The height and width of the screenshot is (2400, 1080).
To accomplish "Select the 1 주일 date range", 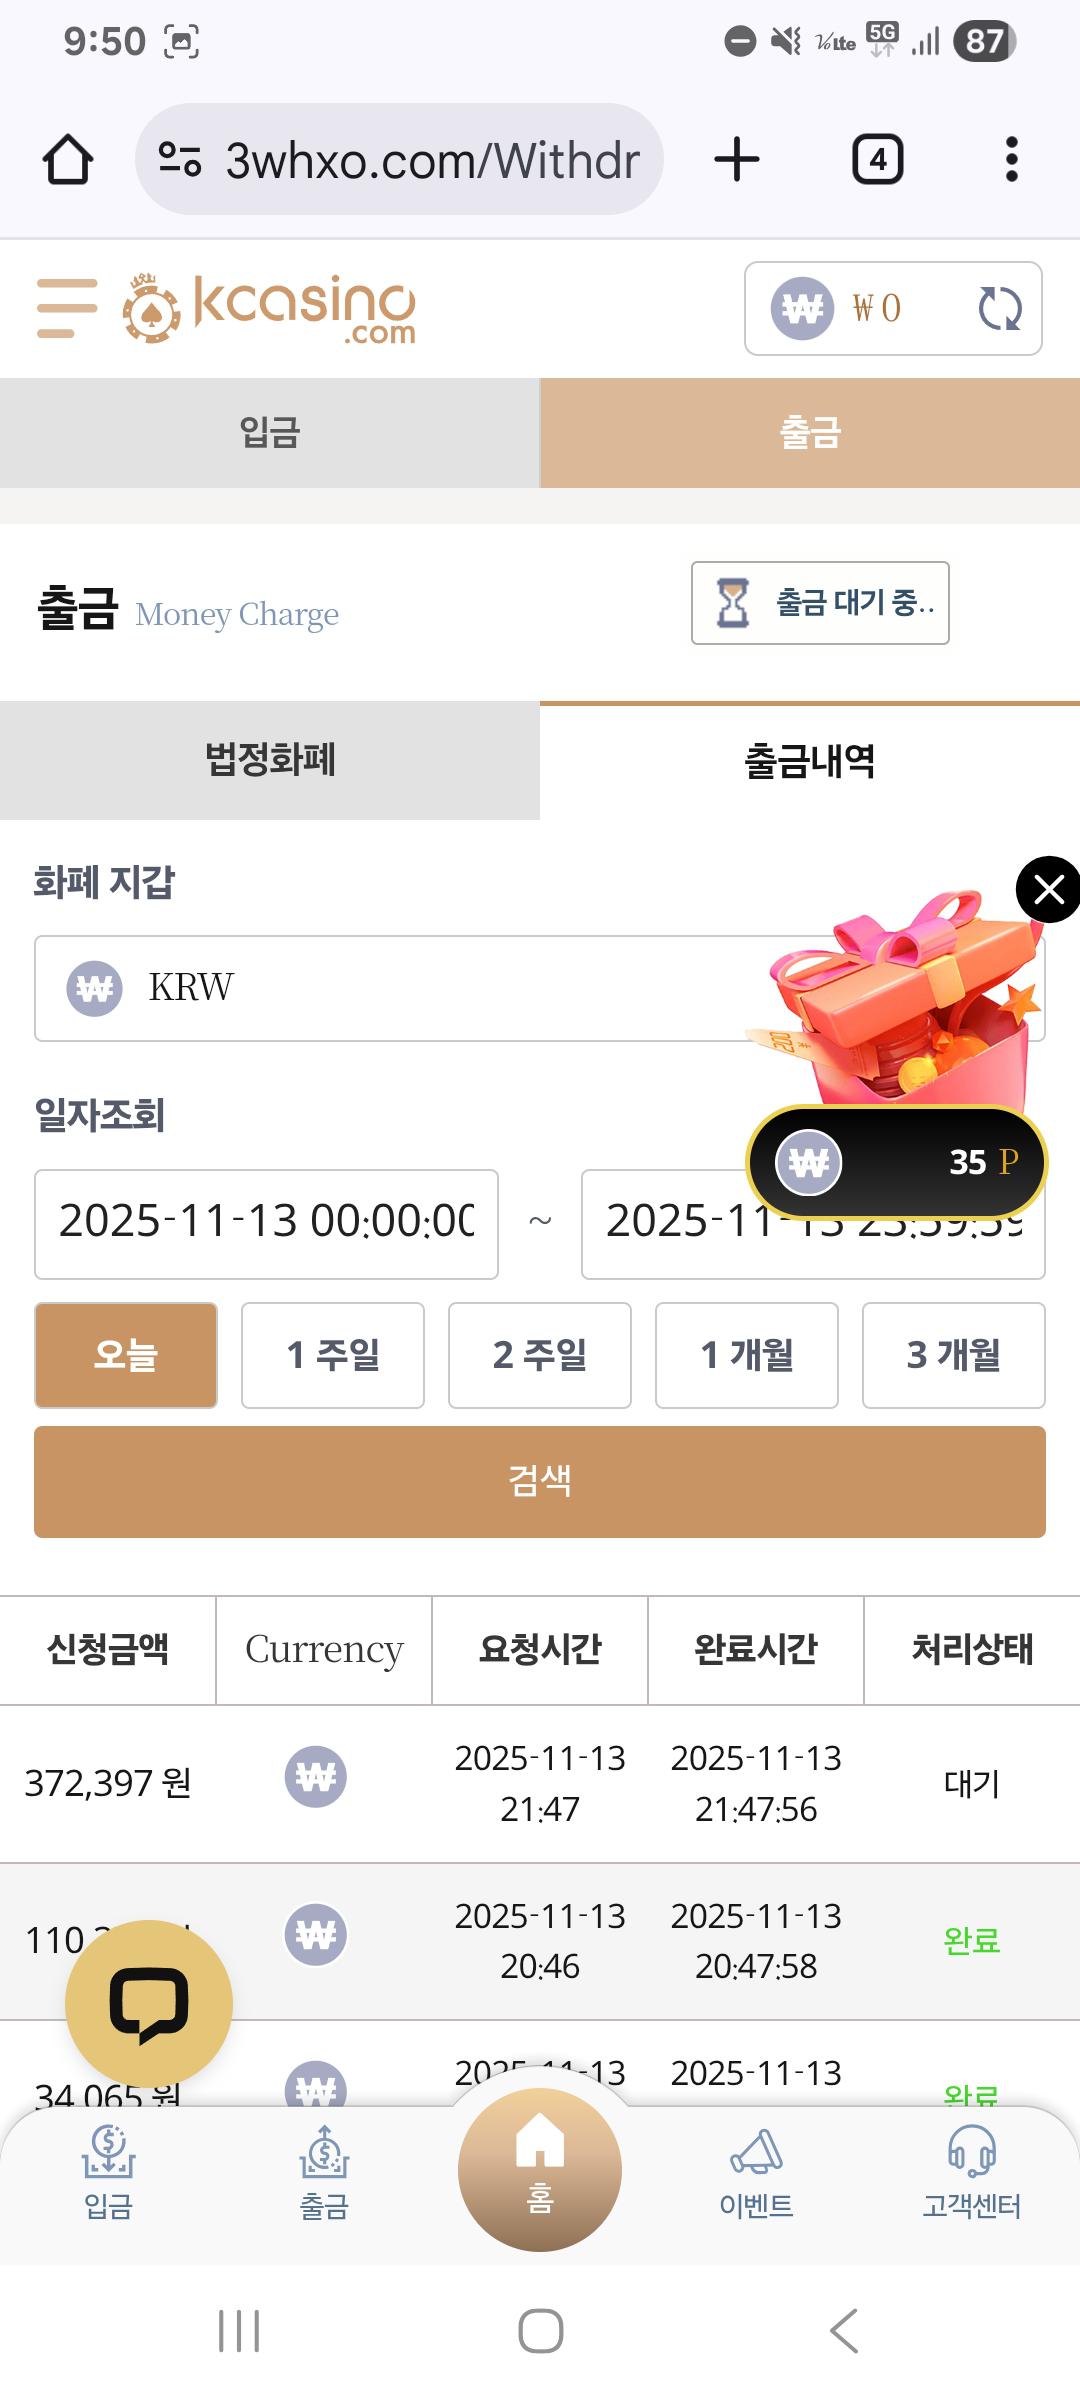I will [333, 1355].
